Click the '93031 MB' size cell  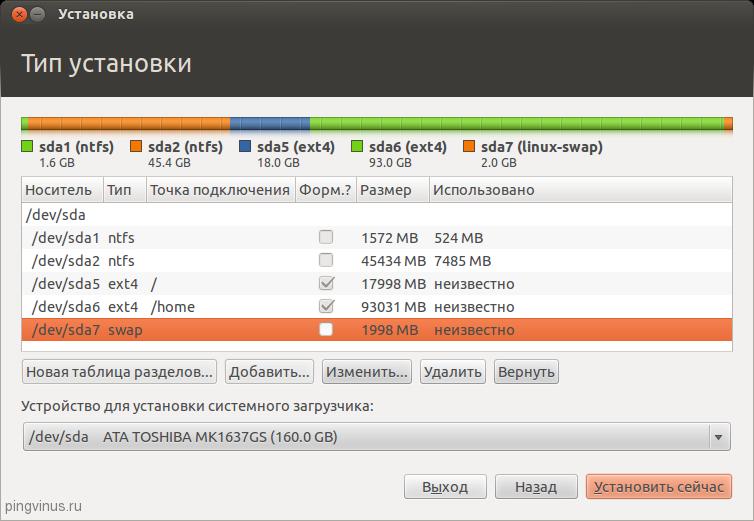[x=393, y=307]
